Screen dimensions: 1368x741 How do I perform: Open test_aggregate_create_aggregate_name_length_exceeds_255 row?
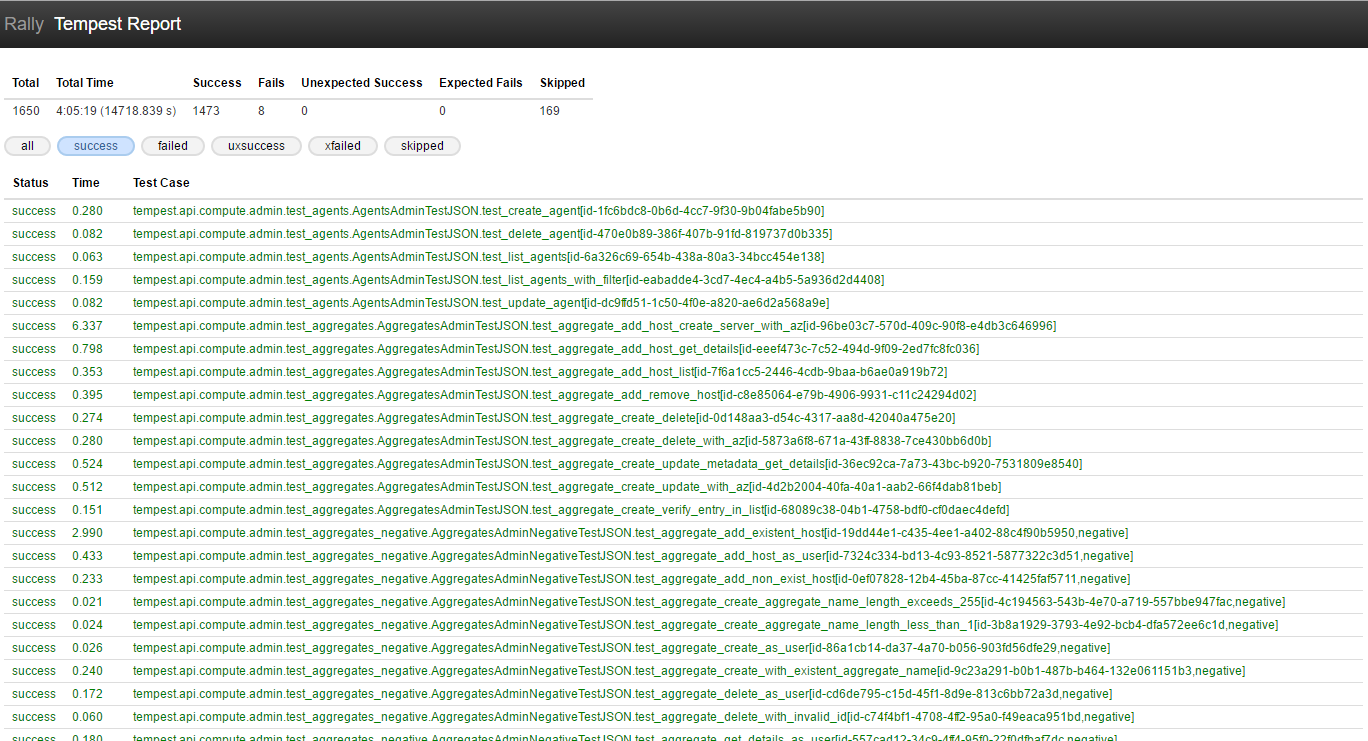point(683,602)
